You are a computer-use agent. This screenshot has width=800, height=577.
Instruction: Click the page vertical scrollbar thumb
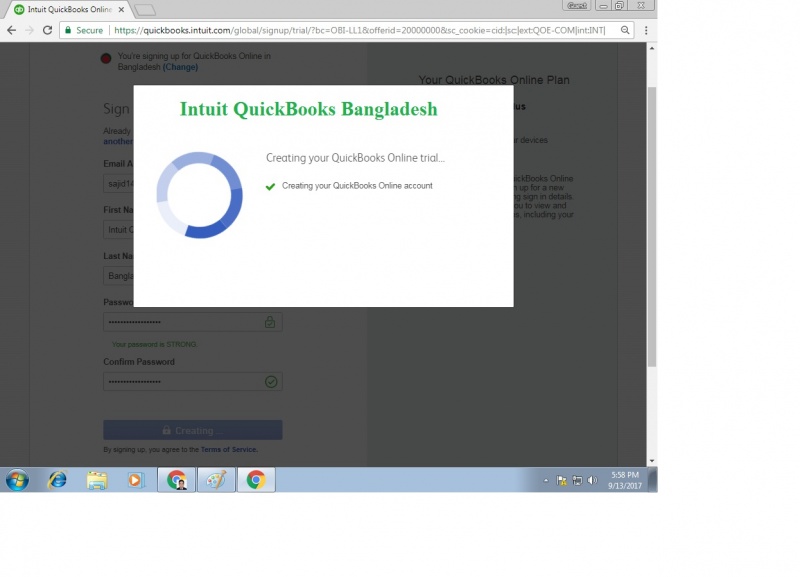[652, 227]
